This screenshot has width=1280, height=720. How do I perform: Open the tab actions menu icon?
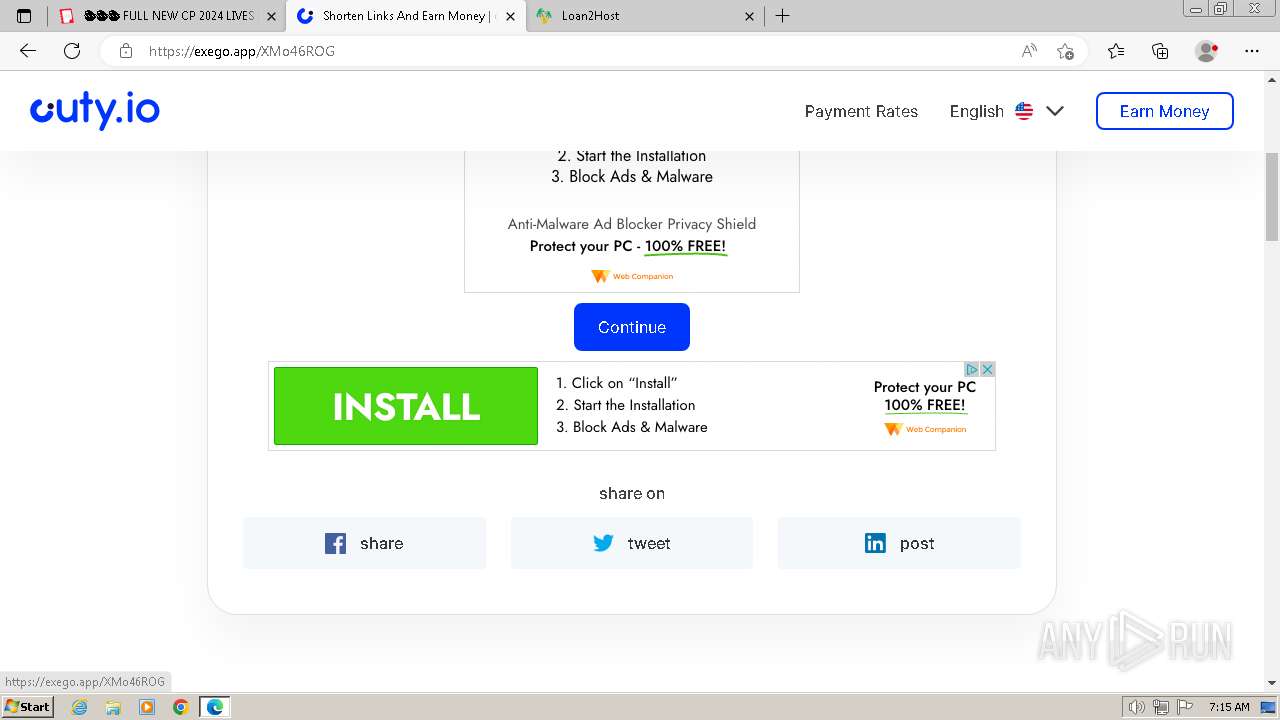(24, 16)
